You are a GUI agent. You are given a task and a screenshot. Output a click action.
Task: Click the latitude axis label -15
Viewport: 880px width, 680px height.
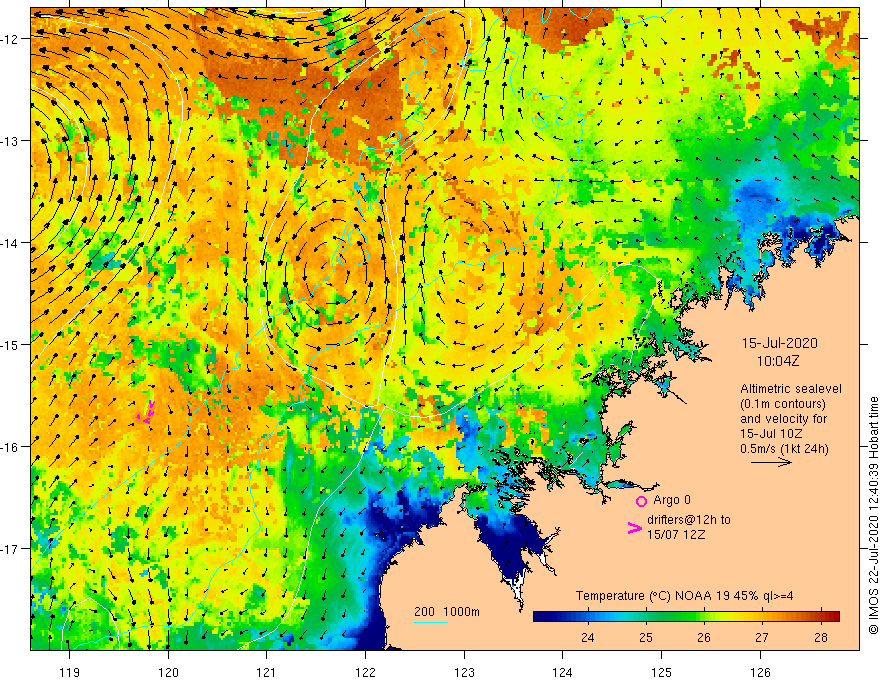(11, 345)
